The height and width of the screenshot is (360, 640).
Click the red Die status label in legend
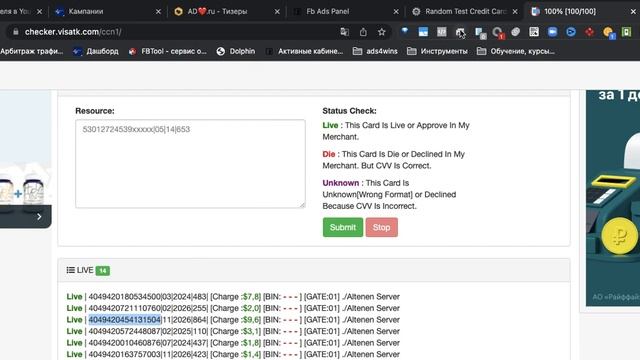tap(329, 154)
